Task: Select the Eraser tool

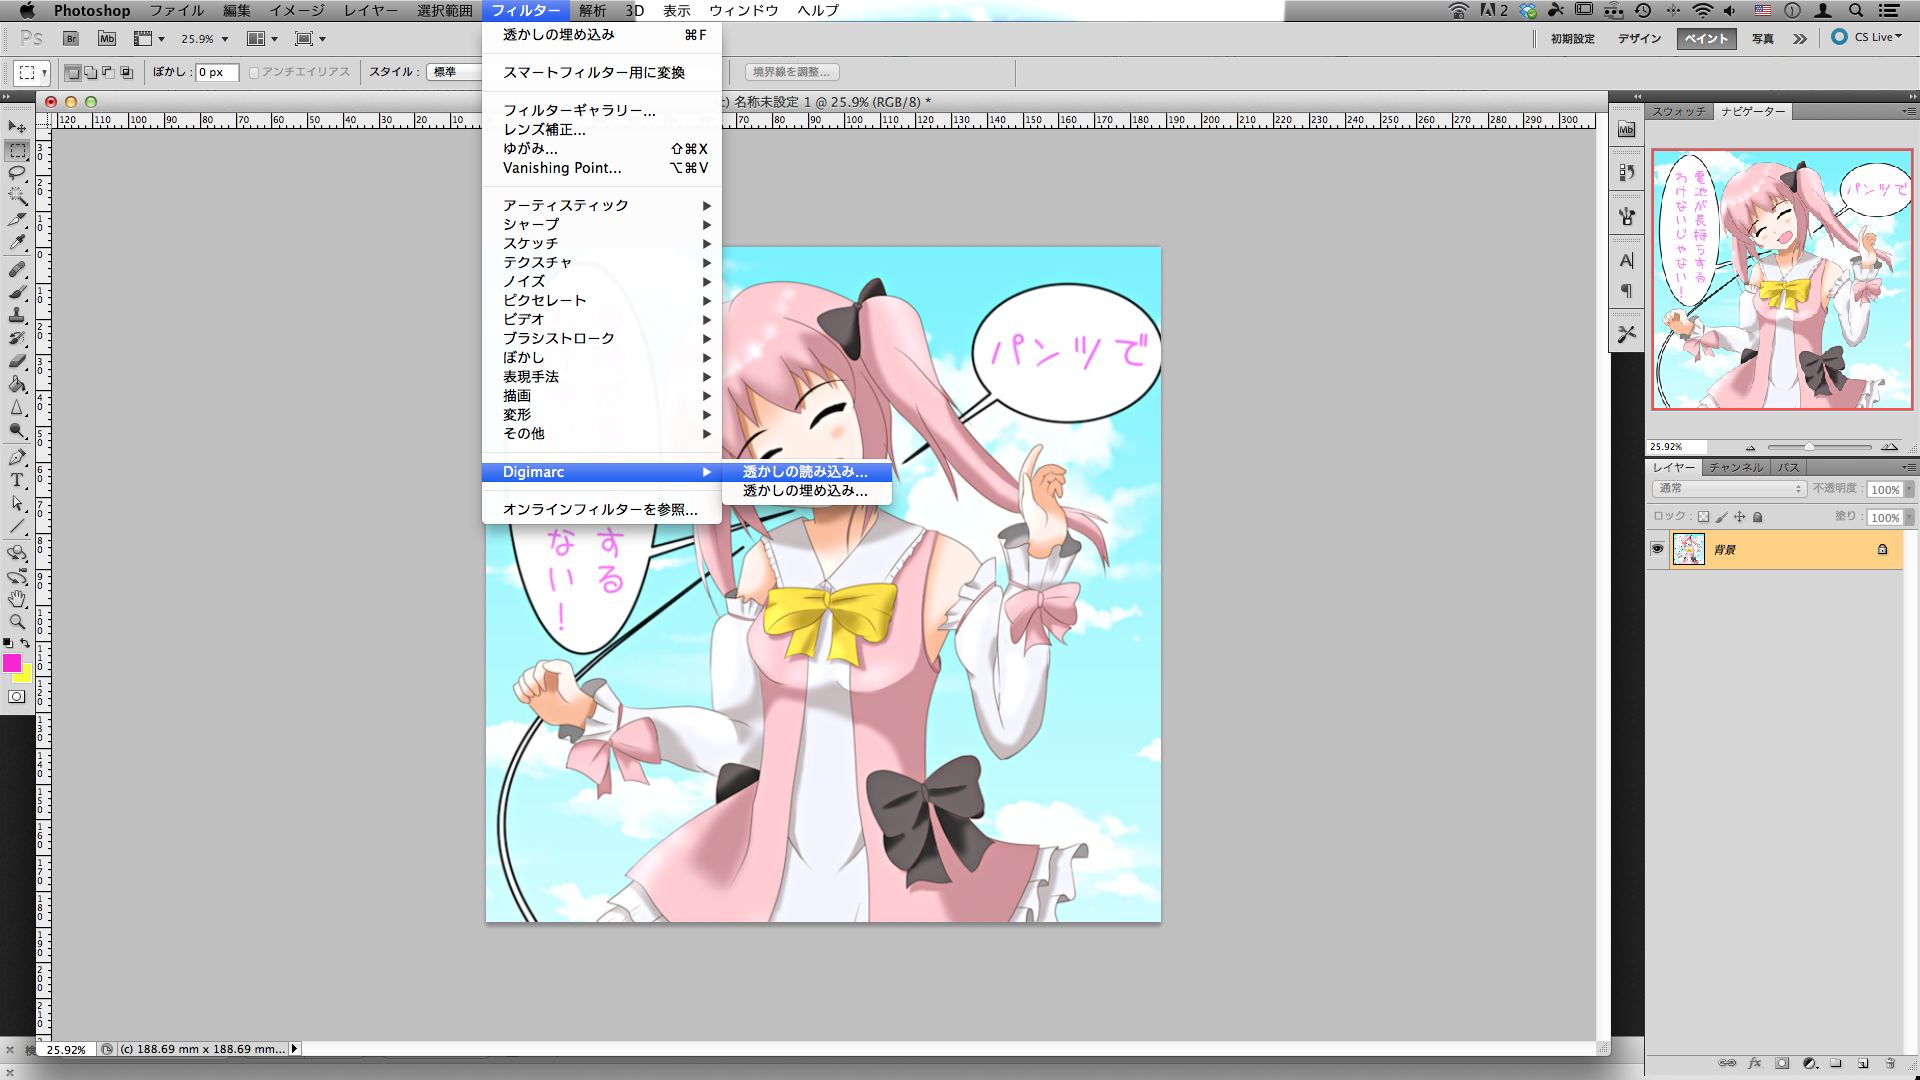Action: [17, 361]
